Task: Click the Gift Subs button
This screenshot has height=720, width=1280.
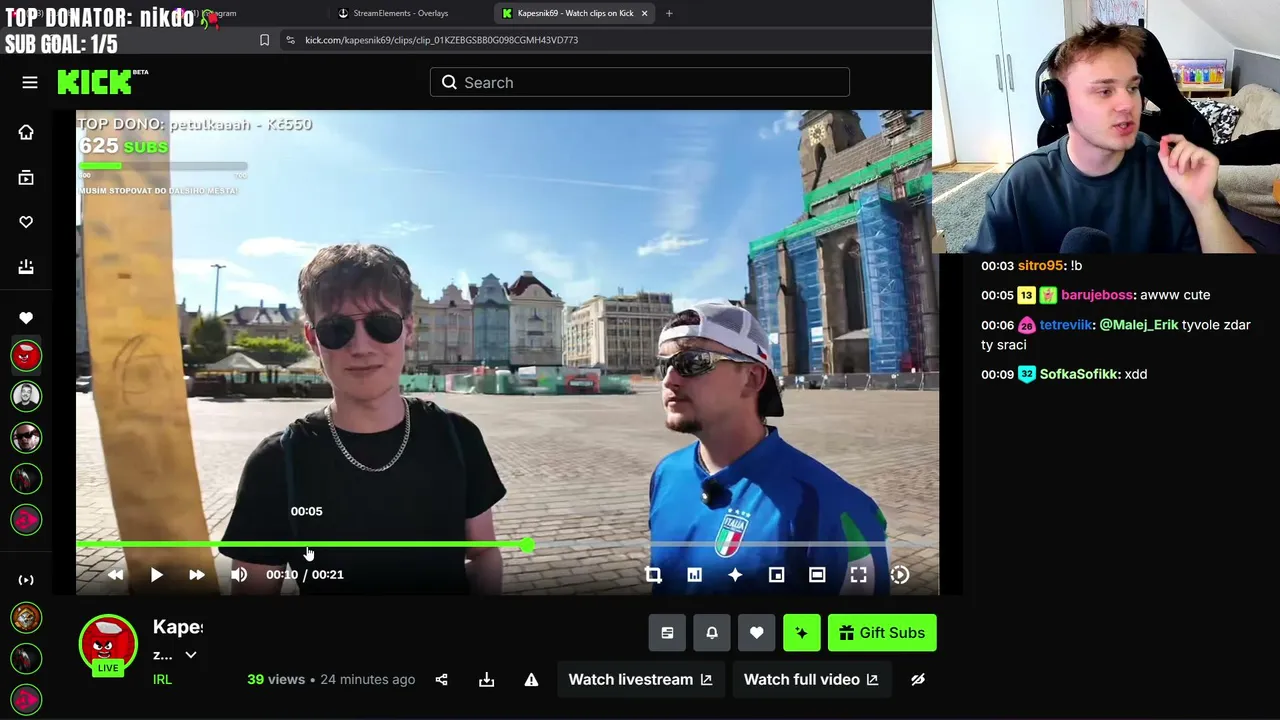Action: click(x=882, y=633)
